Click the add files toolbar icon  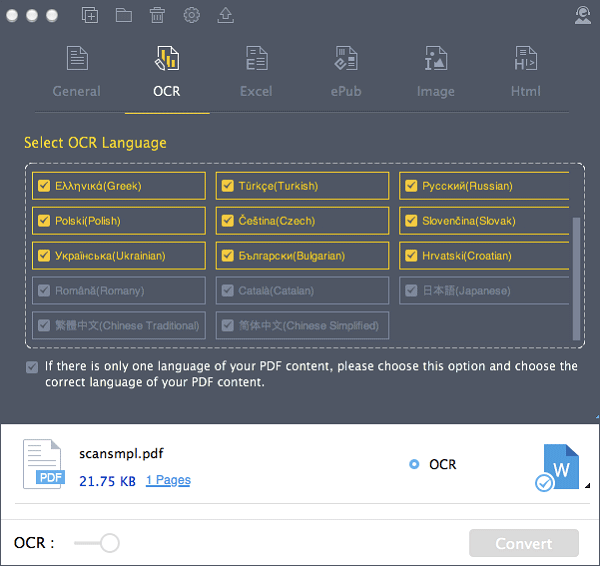[x=90, y=15]
